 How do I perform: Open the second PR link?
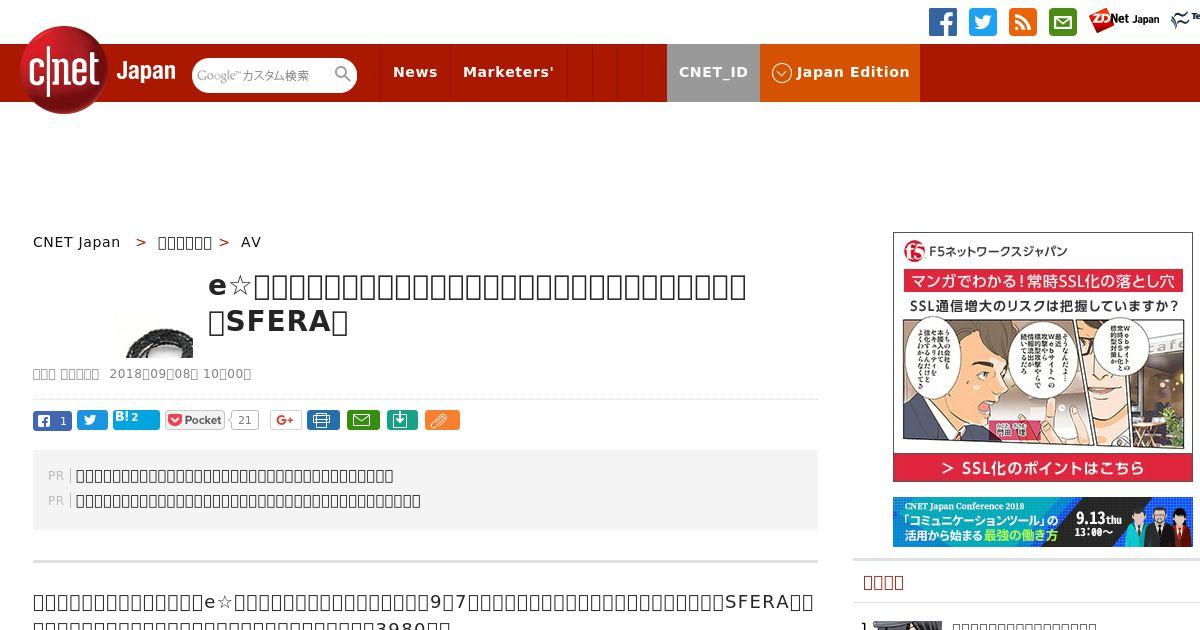[248, 501]
